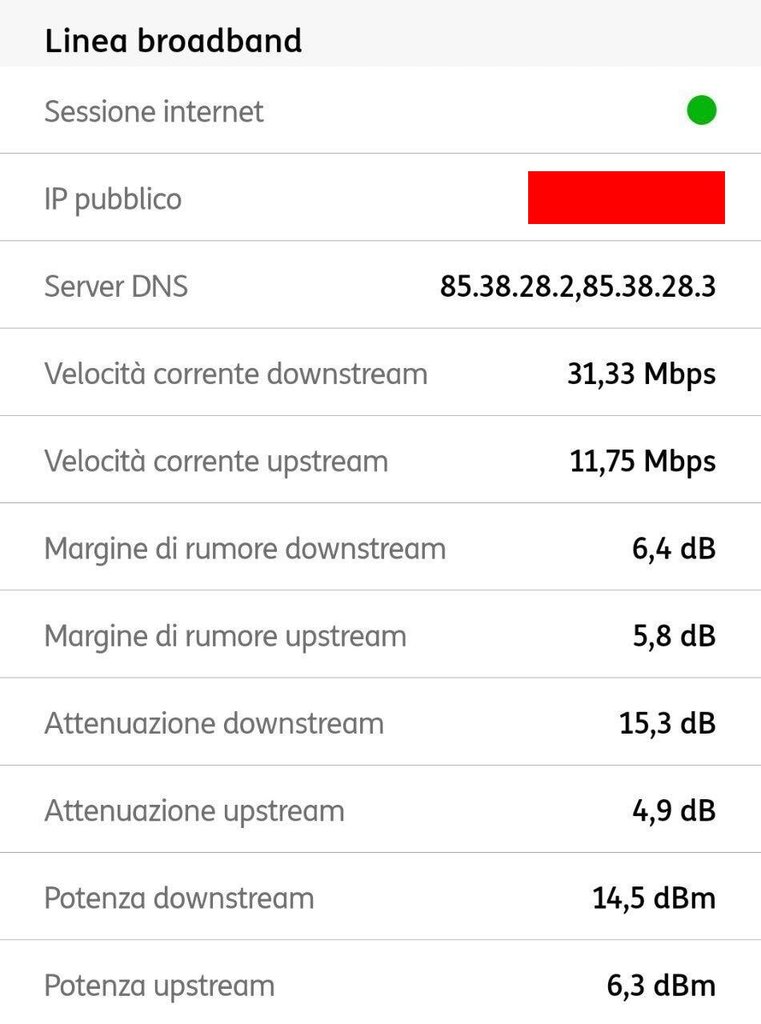Click the 6,3 dBm upstream power value

[661, 986]
